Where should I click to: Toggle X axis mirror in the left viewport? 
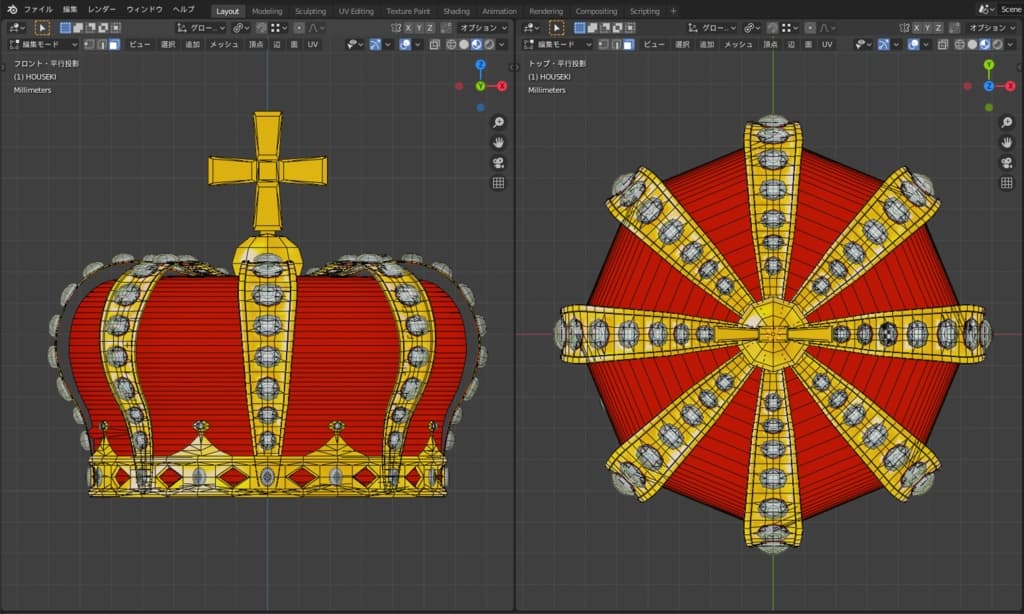[x=408, y=28]
